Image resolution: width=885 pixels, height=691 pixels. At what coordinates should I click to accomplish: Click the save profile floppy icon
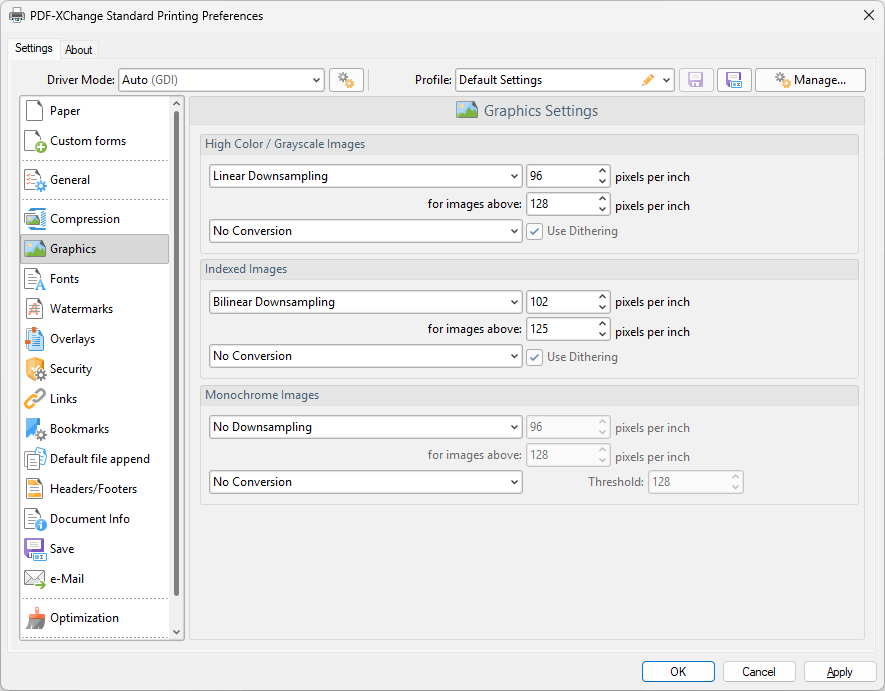[x=696, y=80]
